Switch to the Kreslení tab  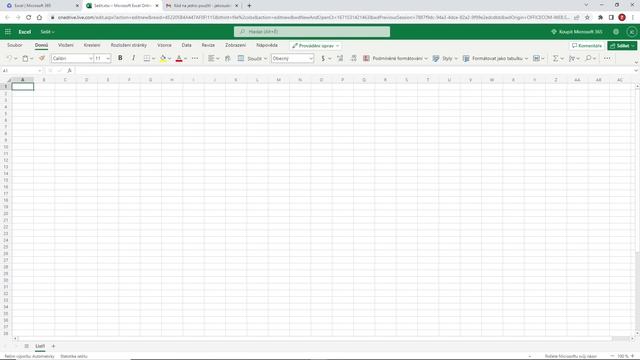(x=92, y=45)
